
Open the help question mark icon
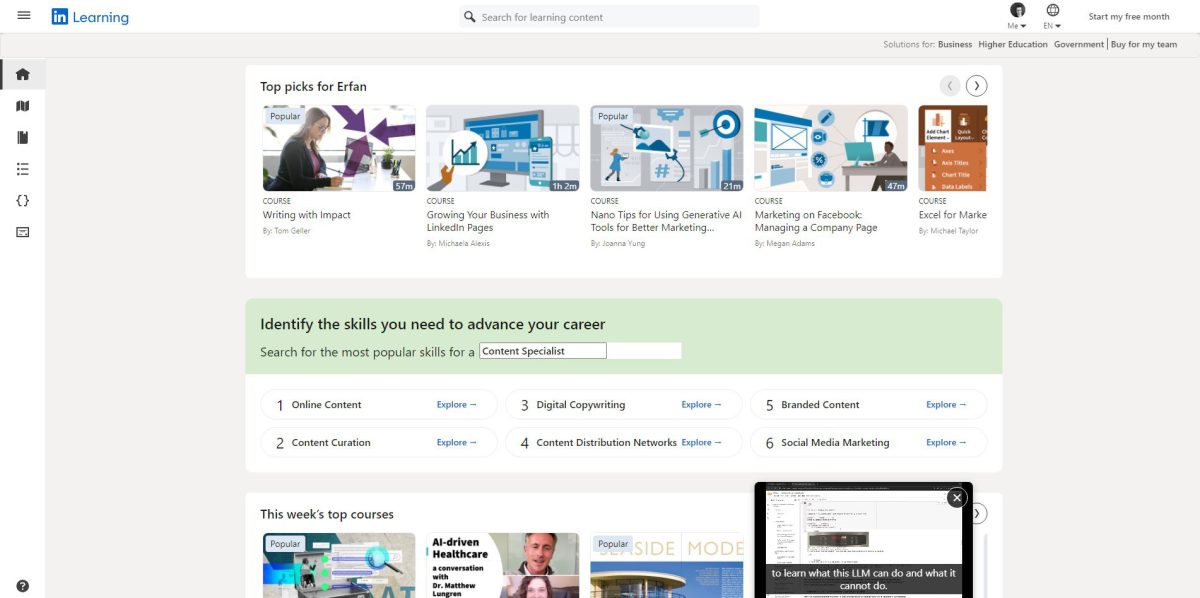pos(22,586)
